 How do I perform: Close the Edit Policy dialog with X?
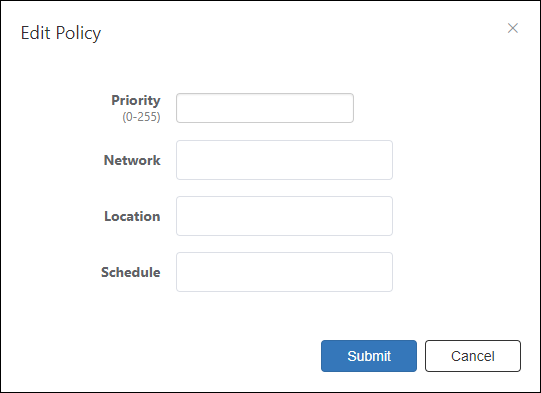[x=513, y=28]
